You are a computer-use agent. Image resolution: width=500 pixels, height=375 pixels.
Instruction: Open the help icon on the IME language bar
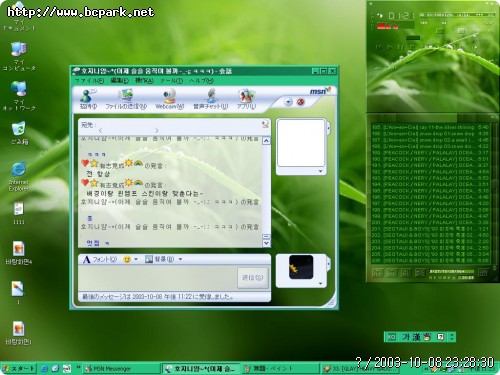440,337
